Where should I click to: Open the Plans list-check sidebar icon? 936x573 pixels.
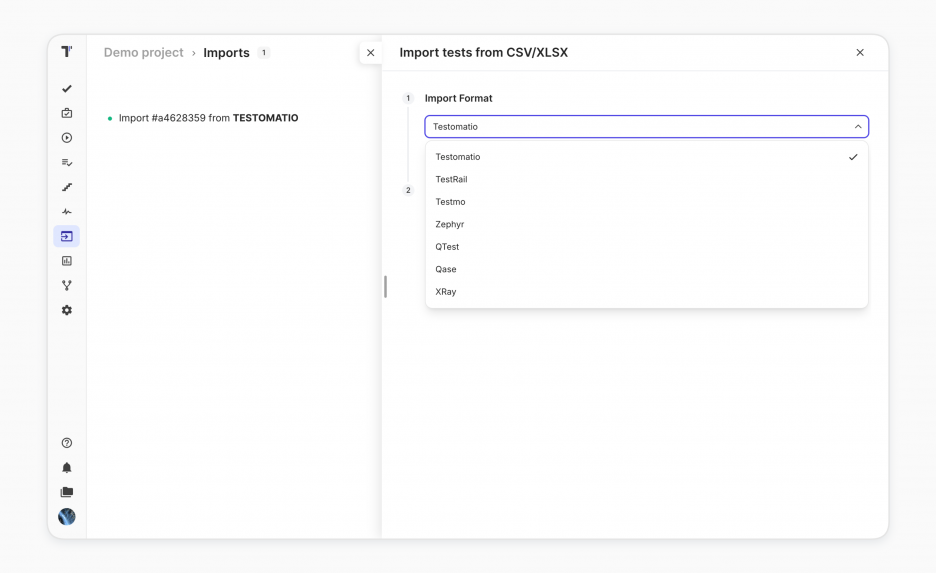[x=67, y=162]
